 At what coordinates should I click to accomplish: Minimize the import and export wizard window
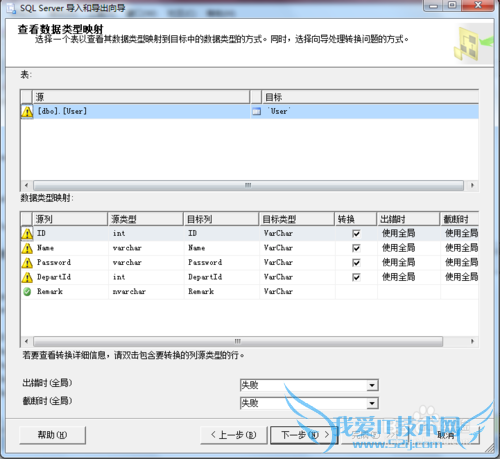433,5
